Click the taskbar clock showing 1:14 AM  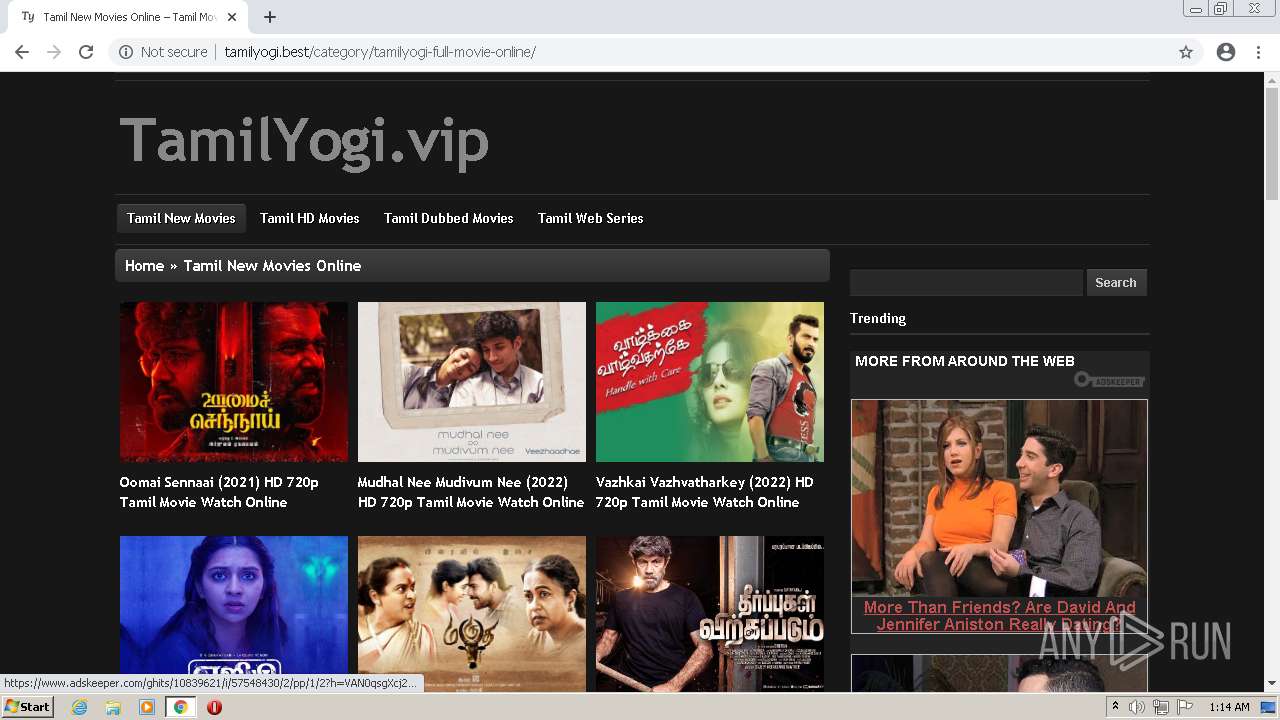point(1229,707)
